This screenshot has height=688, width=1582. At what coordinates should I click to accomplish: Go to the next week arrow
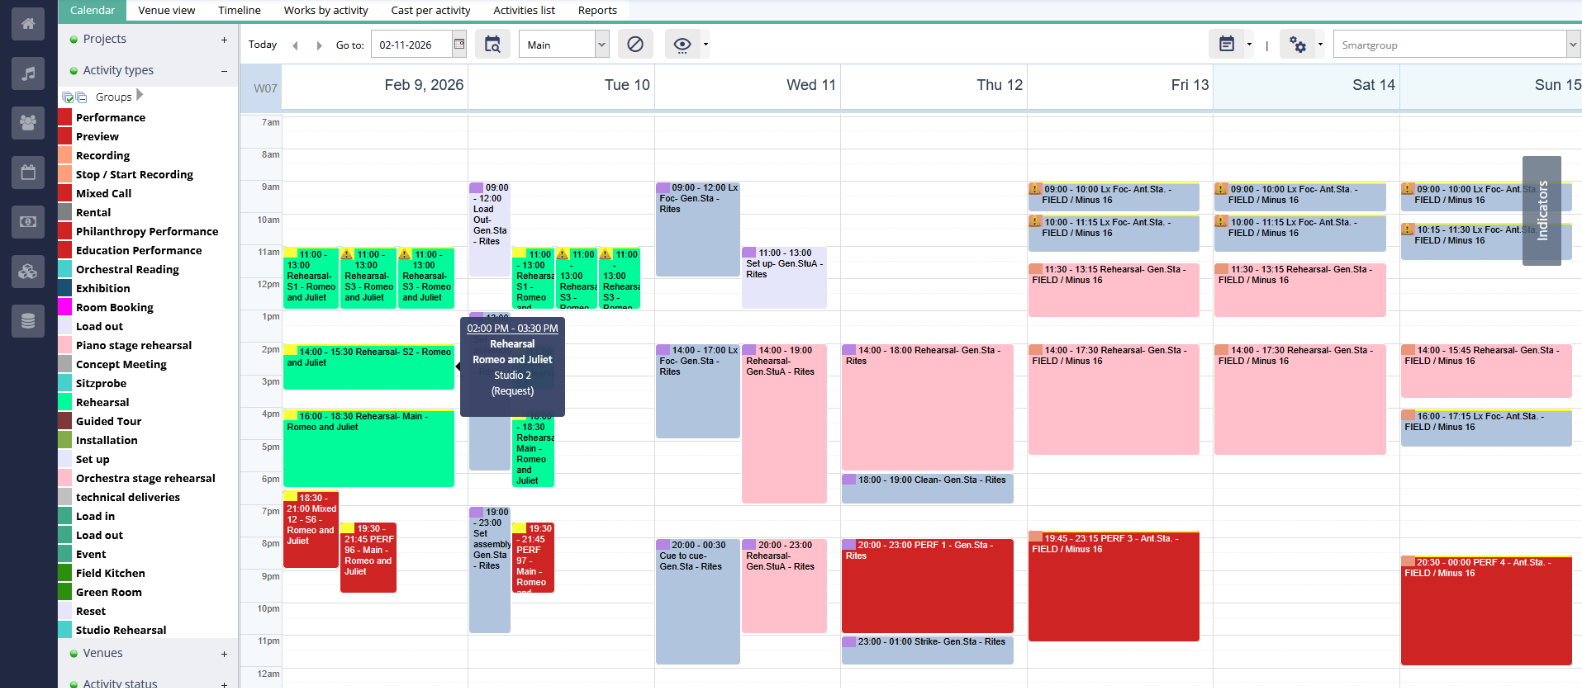(319, 45)
